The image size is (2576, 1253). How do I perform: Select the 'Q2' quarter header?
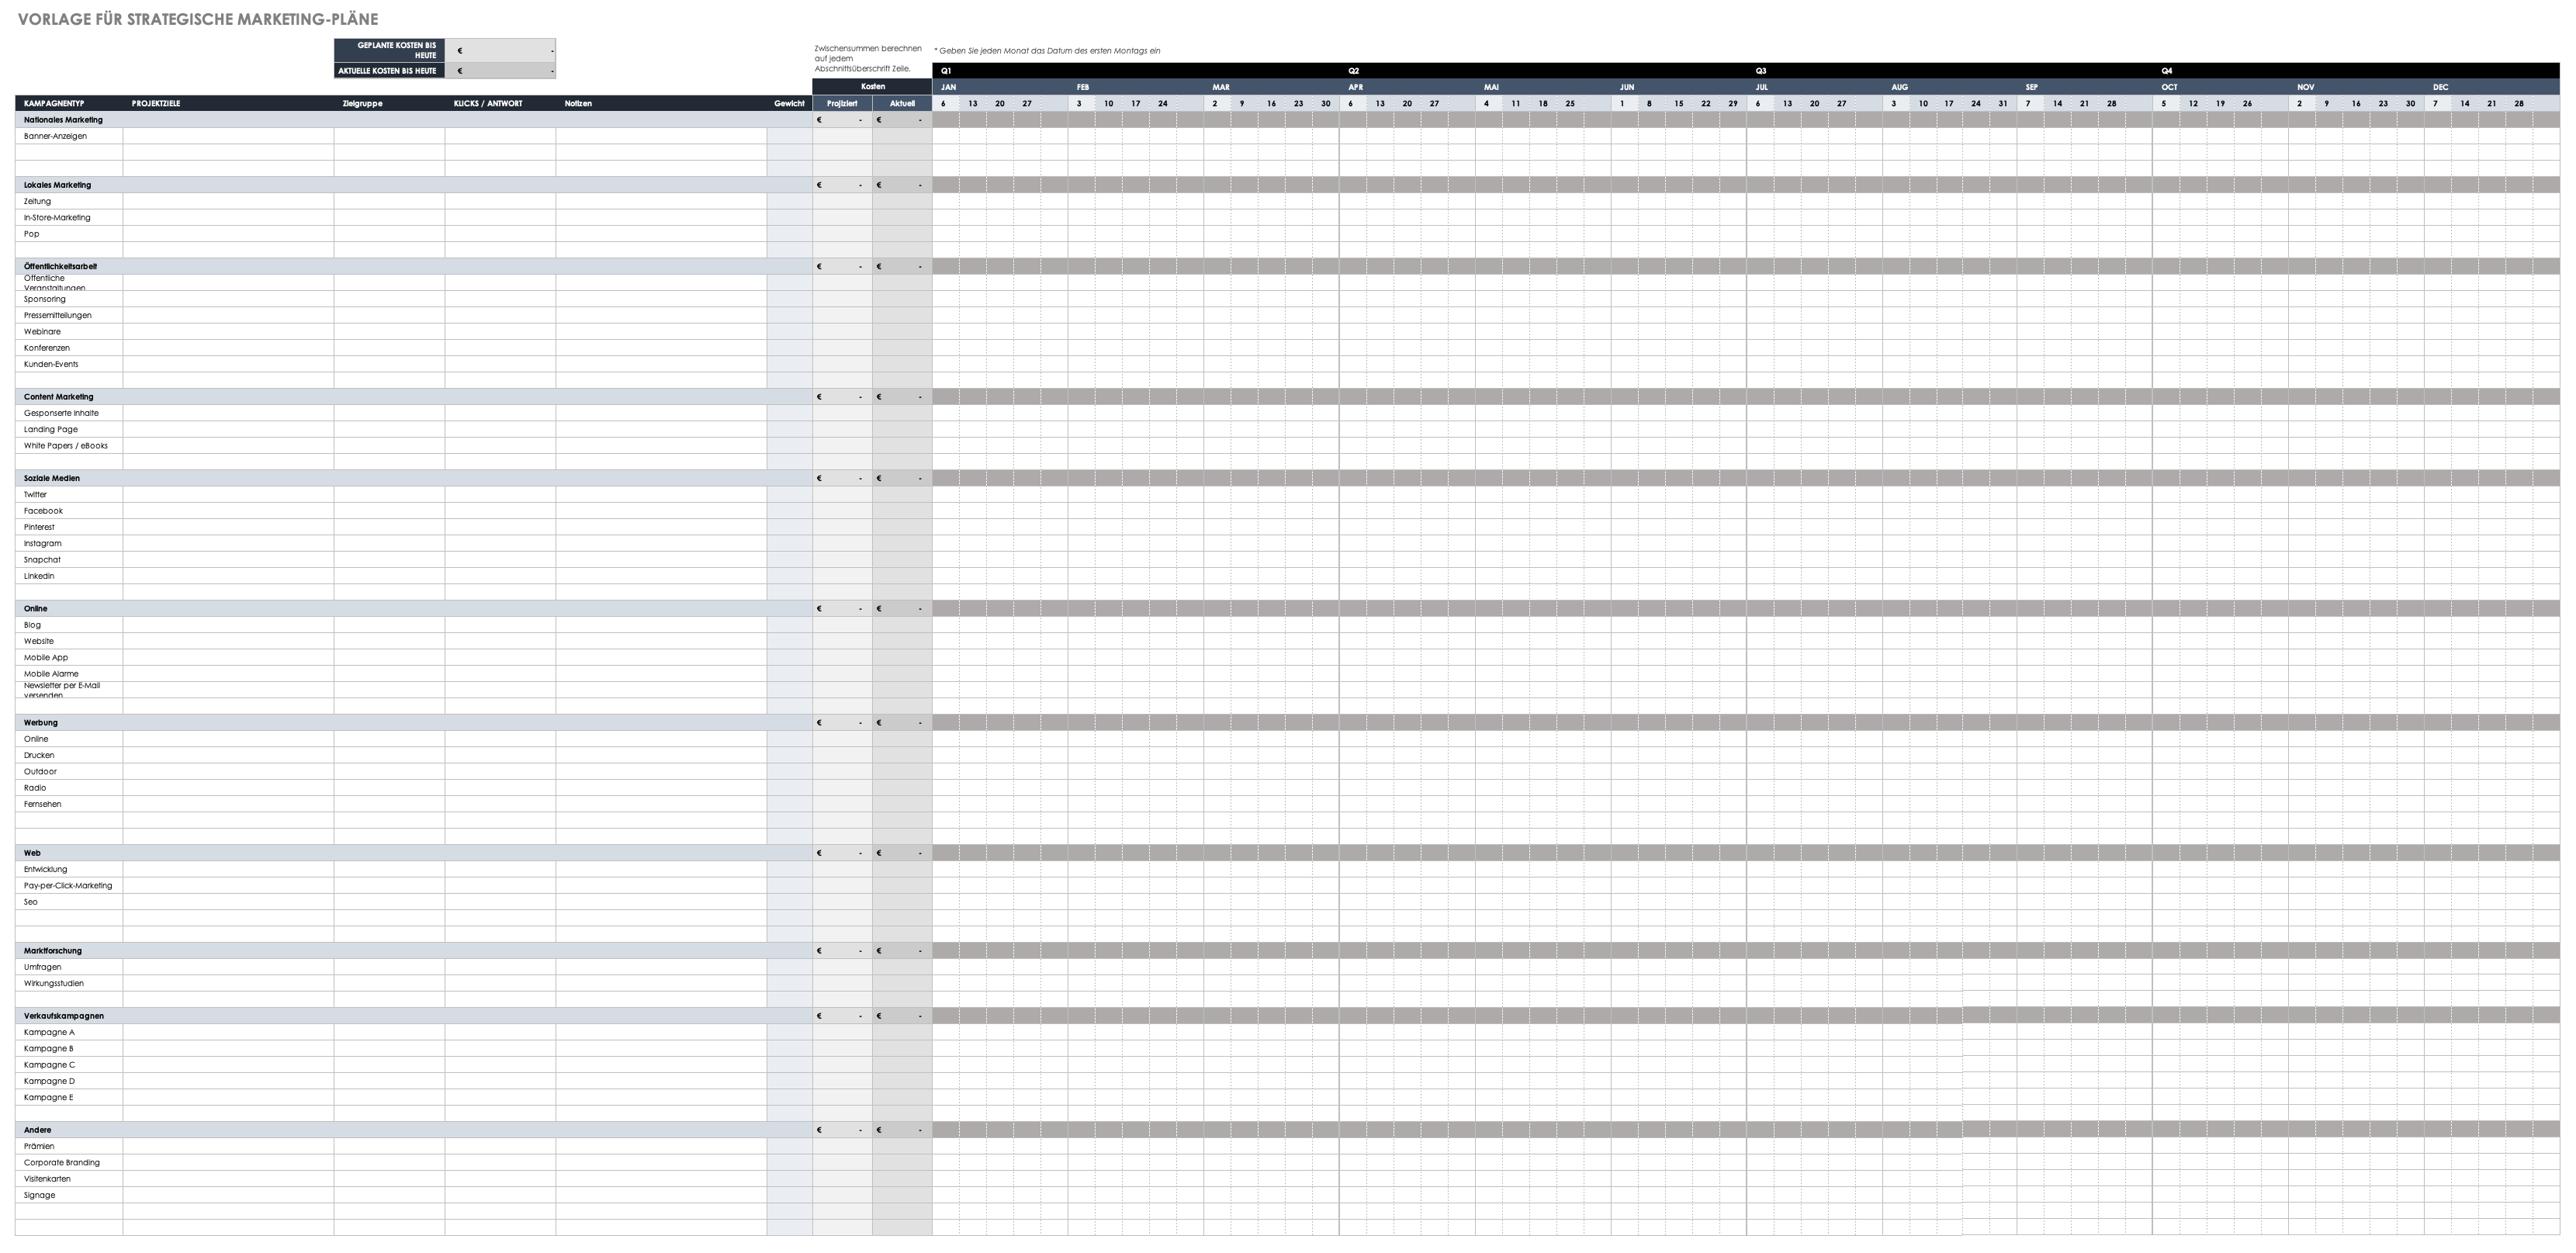[x=1543, y=71]
